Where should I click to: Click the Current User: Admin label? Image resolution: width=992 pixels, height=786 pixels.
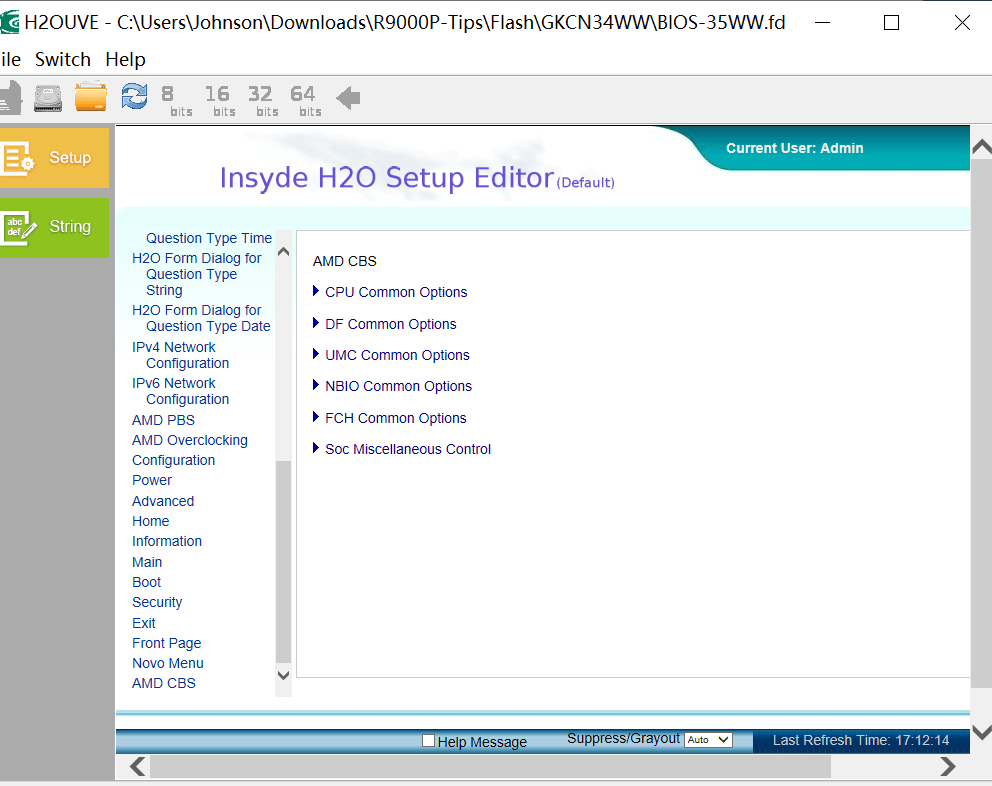(x=795, y=148)
